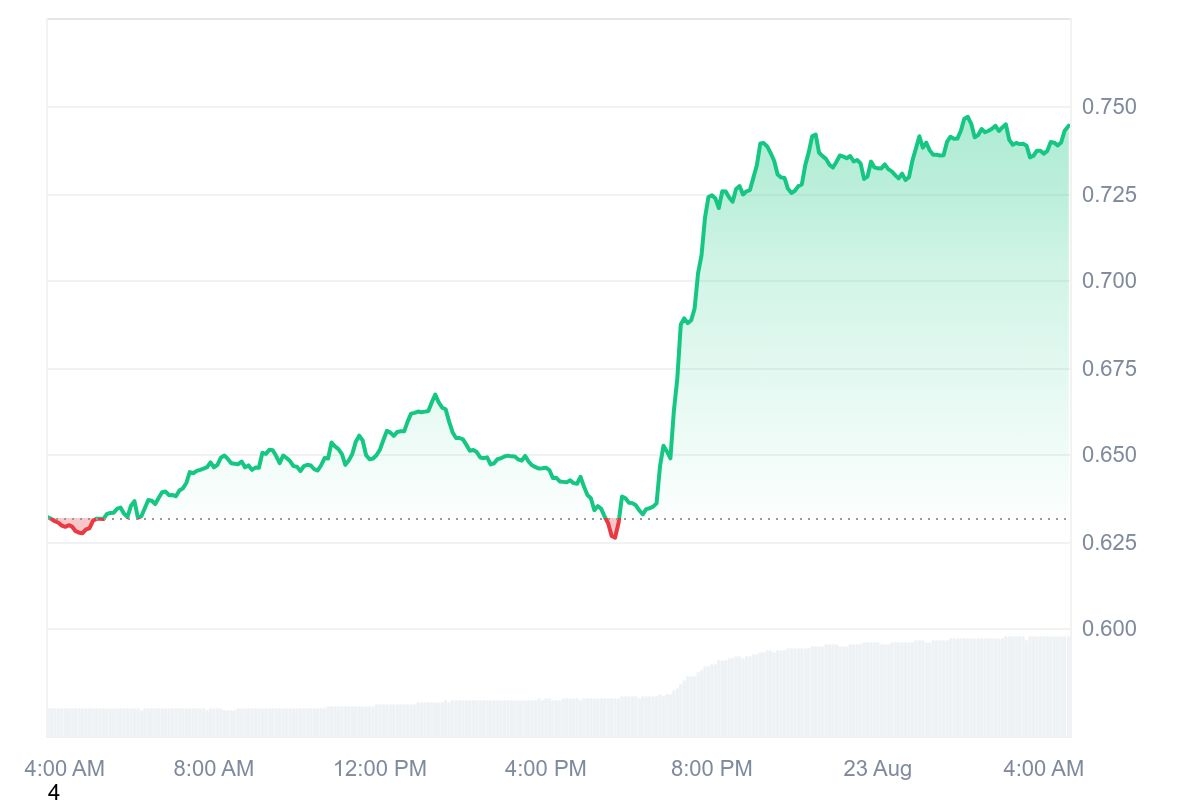This screenshot has width=1200, height=800.
Task: Click the 0.600 price axis label
Action: pyautogui.click(x=1109, y=629)
